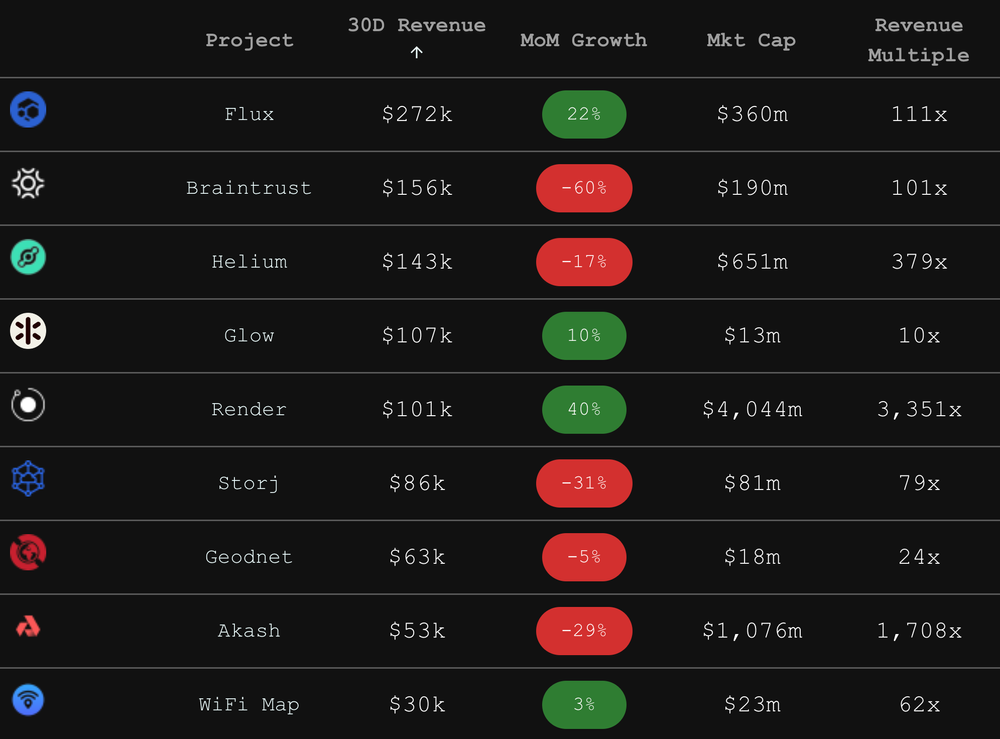This screenshot has height=739, width=1000.
Task: Click the Storj blue hexagon logo
Action: (x=28, y=479)
